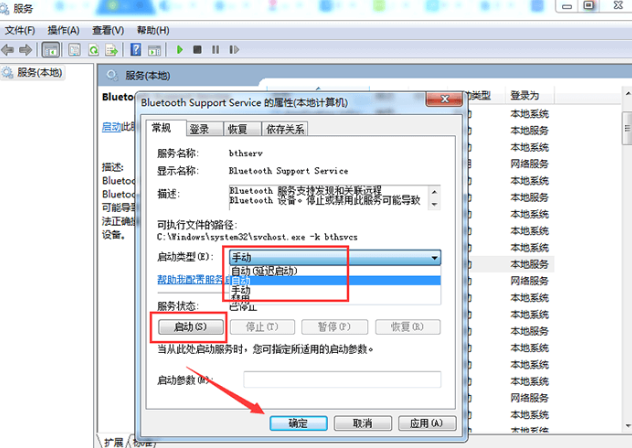
Task: Click the description box scroll-up arrow
Action: tap(434, 192)
